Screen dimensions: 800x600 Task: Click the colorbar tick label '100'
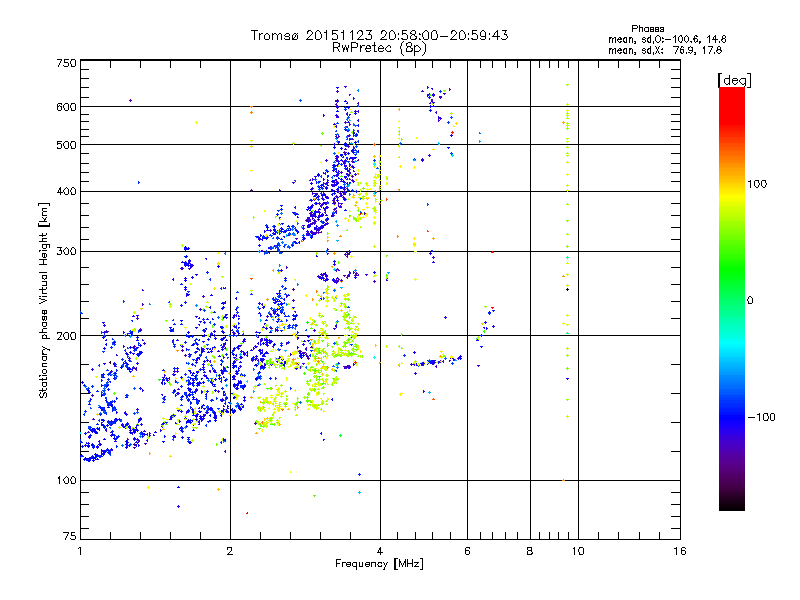pos(757,184)
